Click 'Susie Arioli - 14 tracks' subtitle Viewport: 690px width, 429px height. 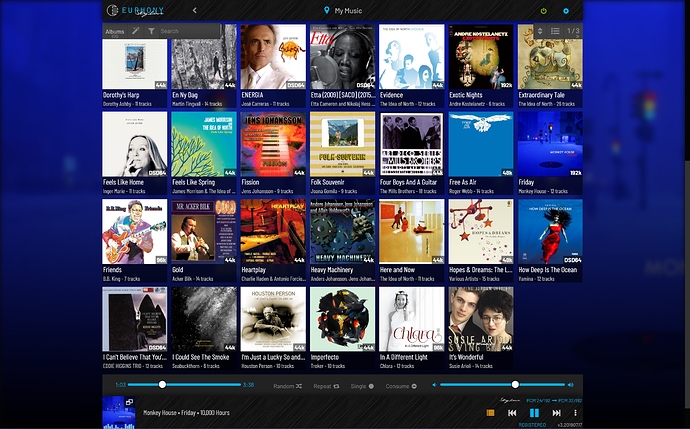[471, 366]
